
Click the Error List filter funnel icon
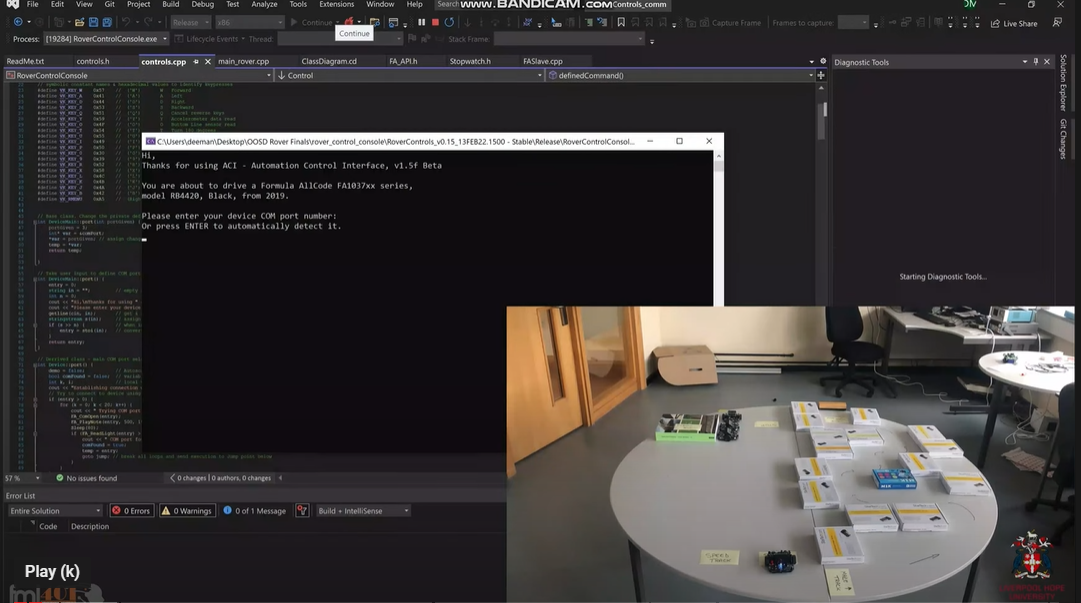point(301,511)
